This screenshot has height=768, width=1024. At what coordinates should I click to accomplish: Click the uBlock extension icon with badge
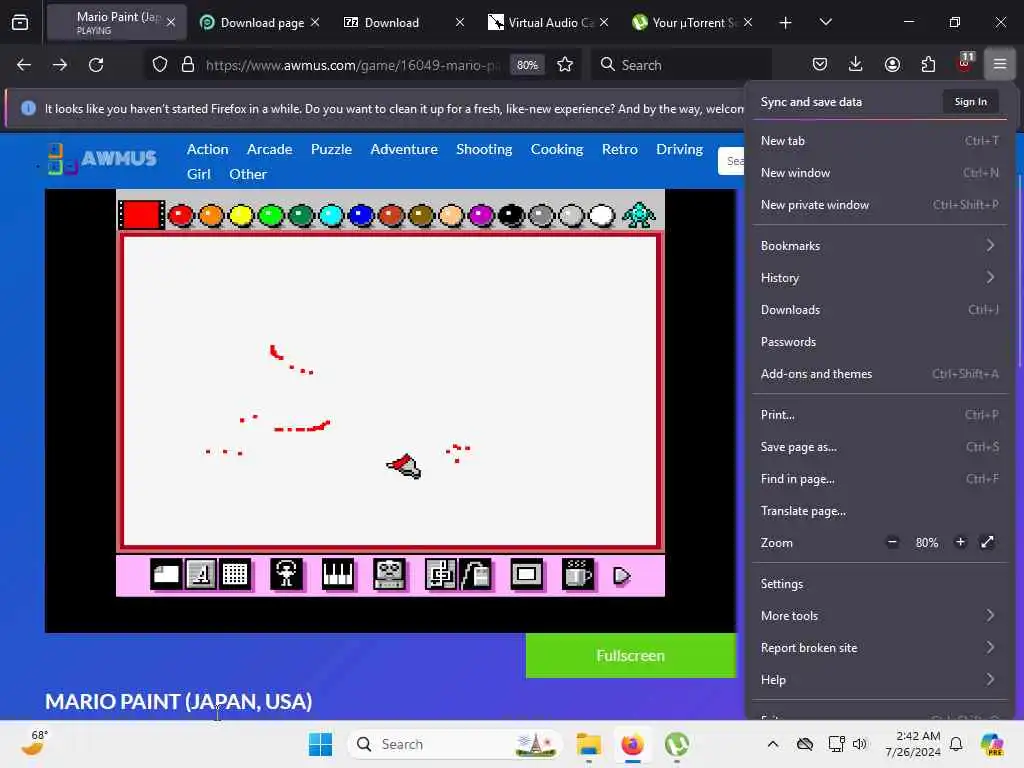(965, 64)
